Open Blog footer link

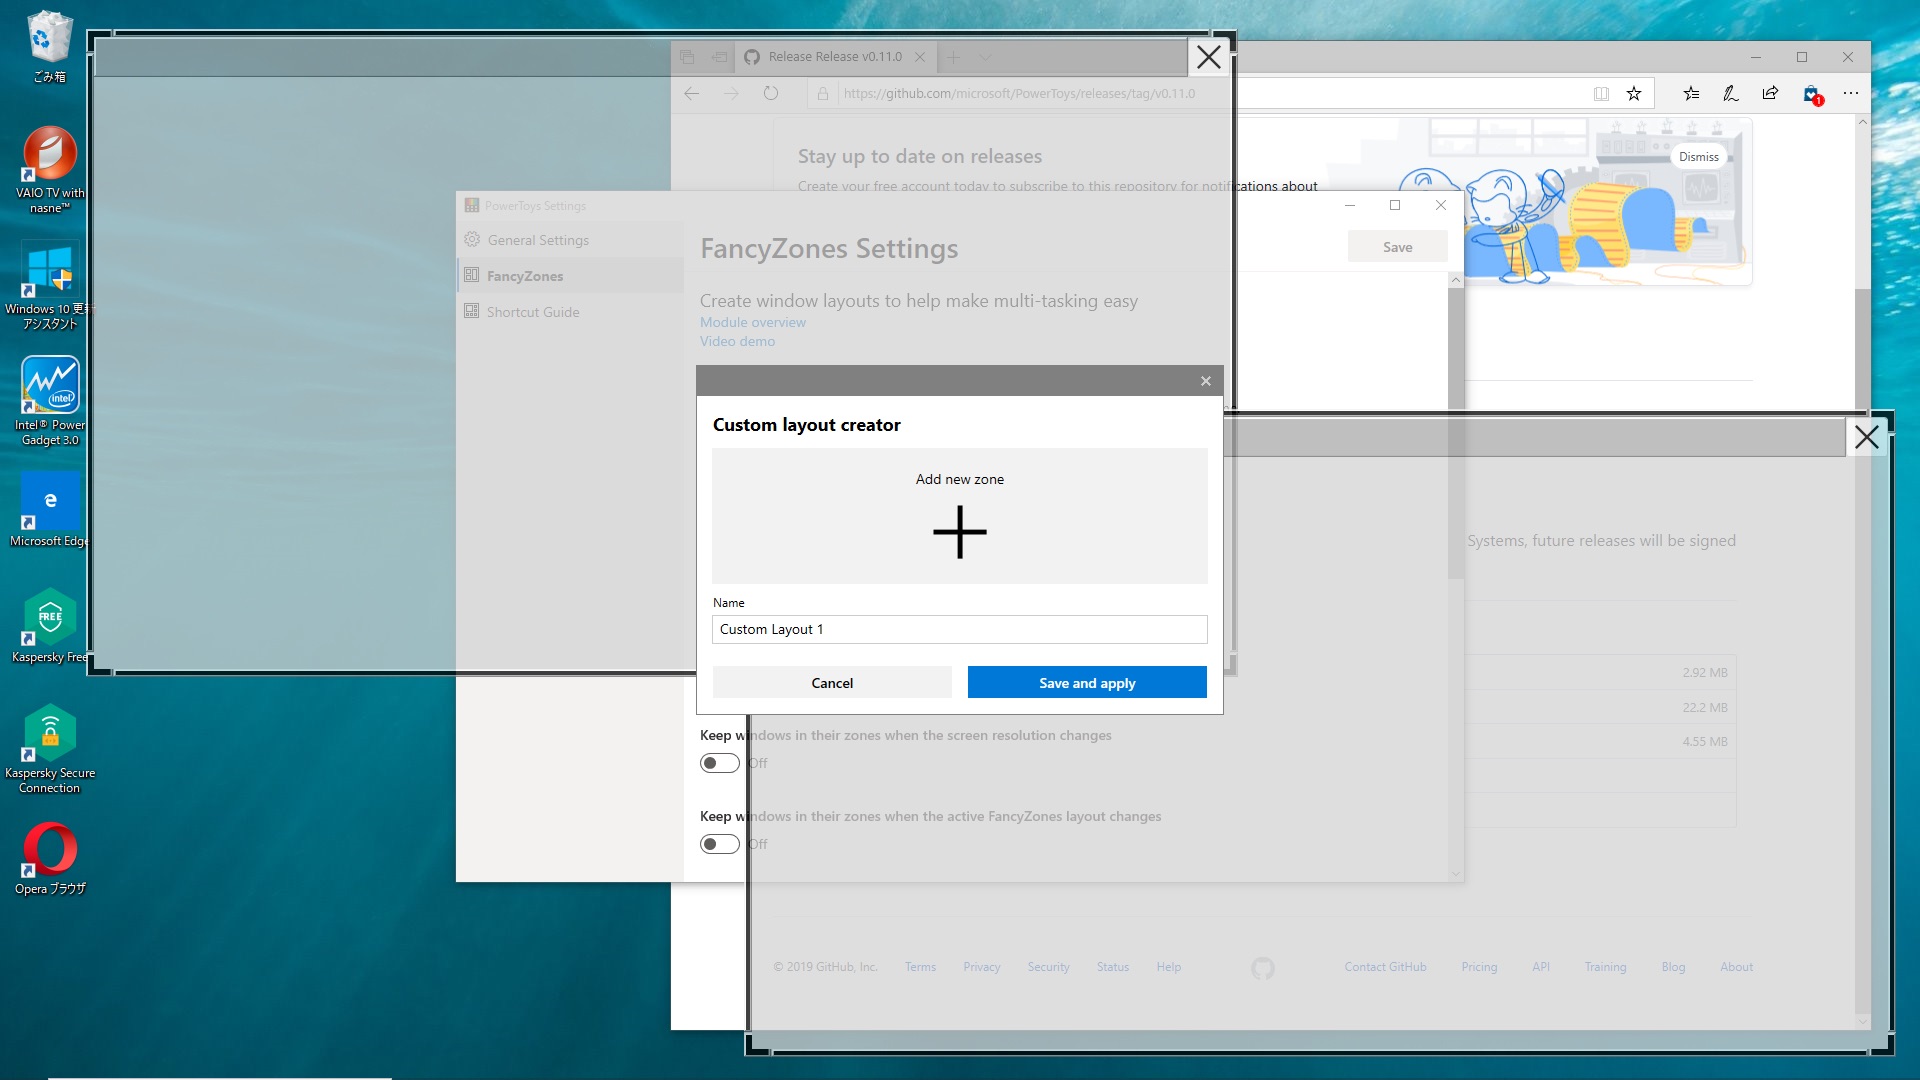[x=1673, y=967]
